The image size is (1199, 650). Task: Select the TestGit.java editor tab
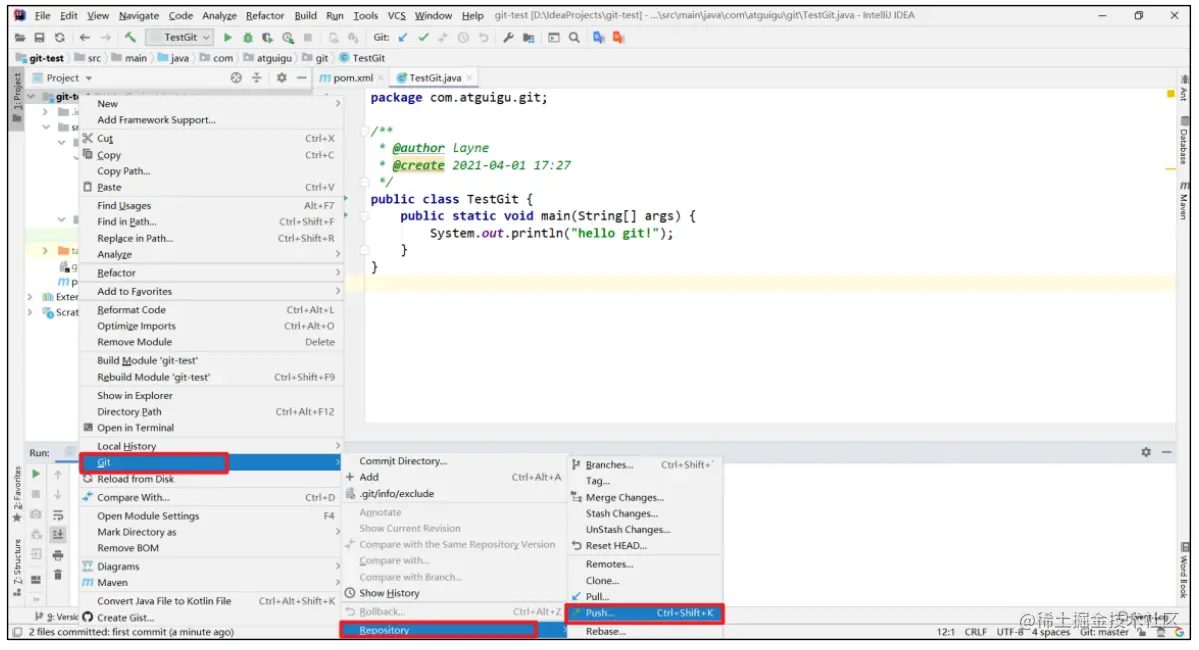point(433,78)
